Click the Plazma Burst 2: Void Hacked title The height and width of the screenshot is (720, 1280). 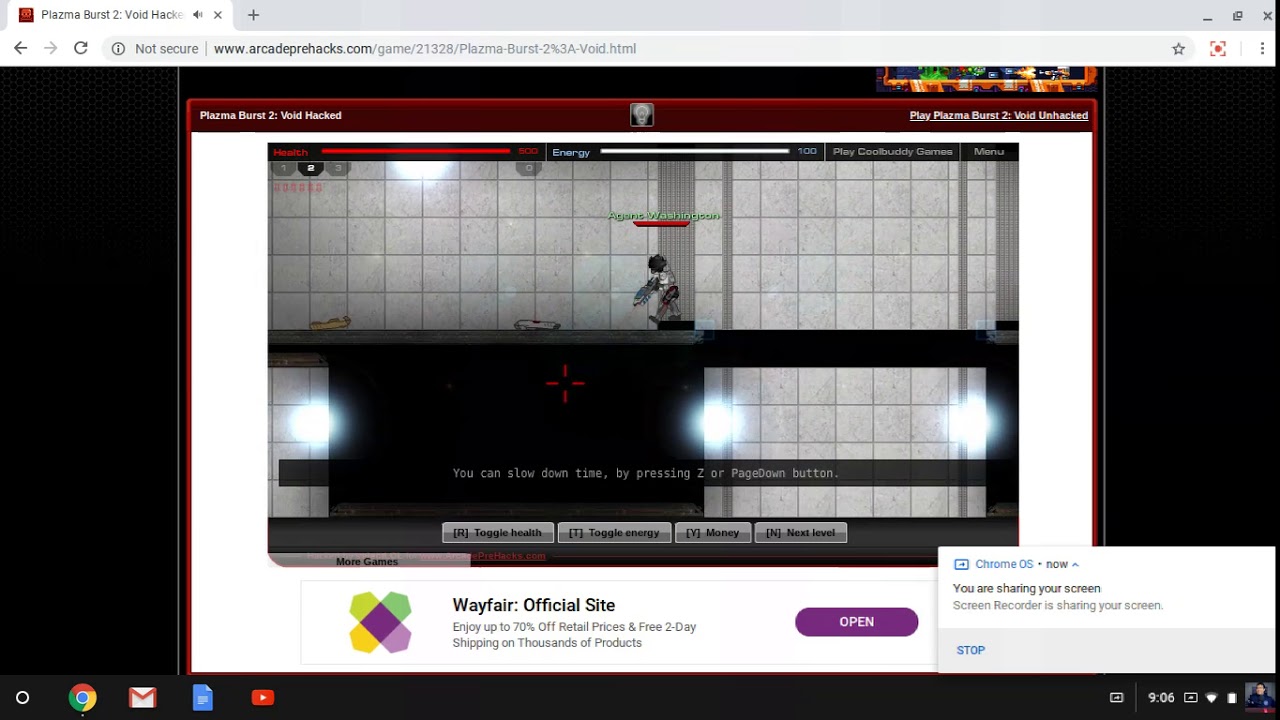pyautogui.click(x=270, y=115)
